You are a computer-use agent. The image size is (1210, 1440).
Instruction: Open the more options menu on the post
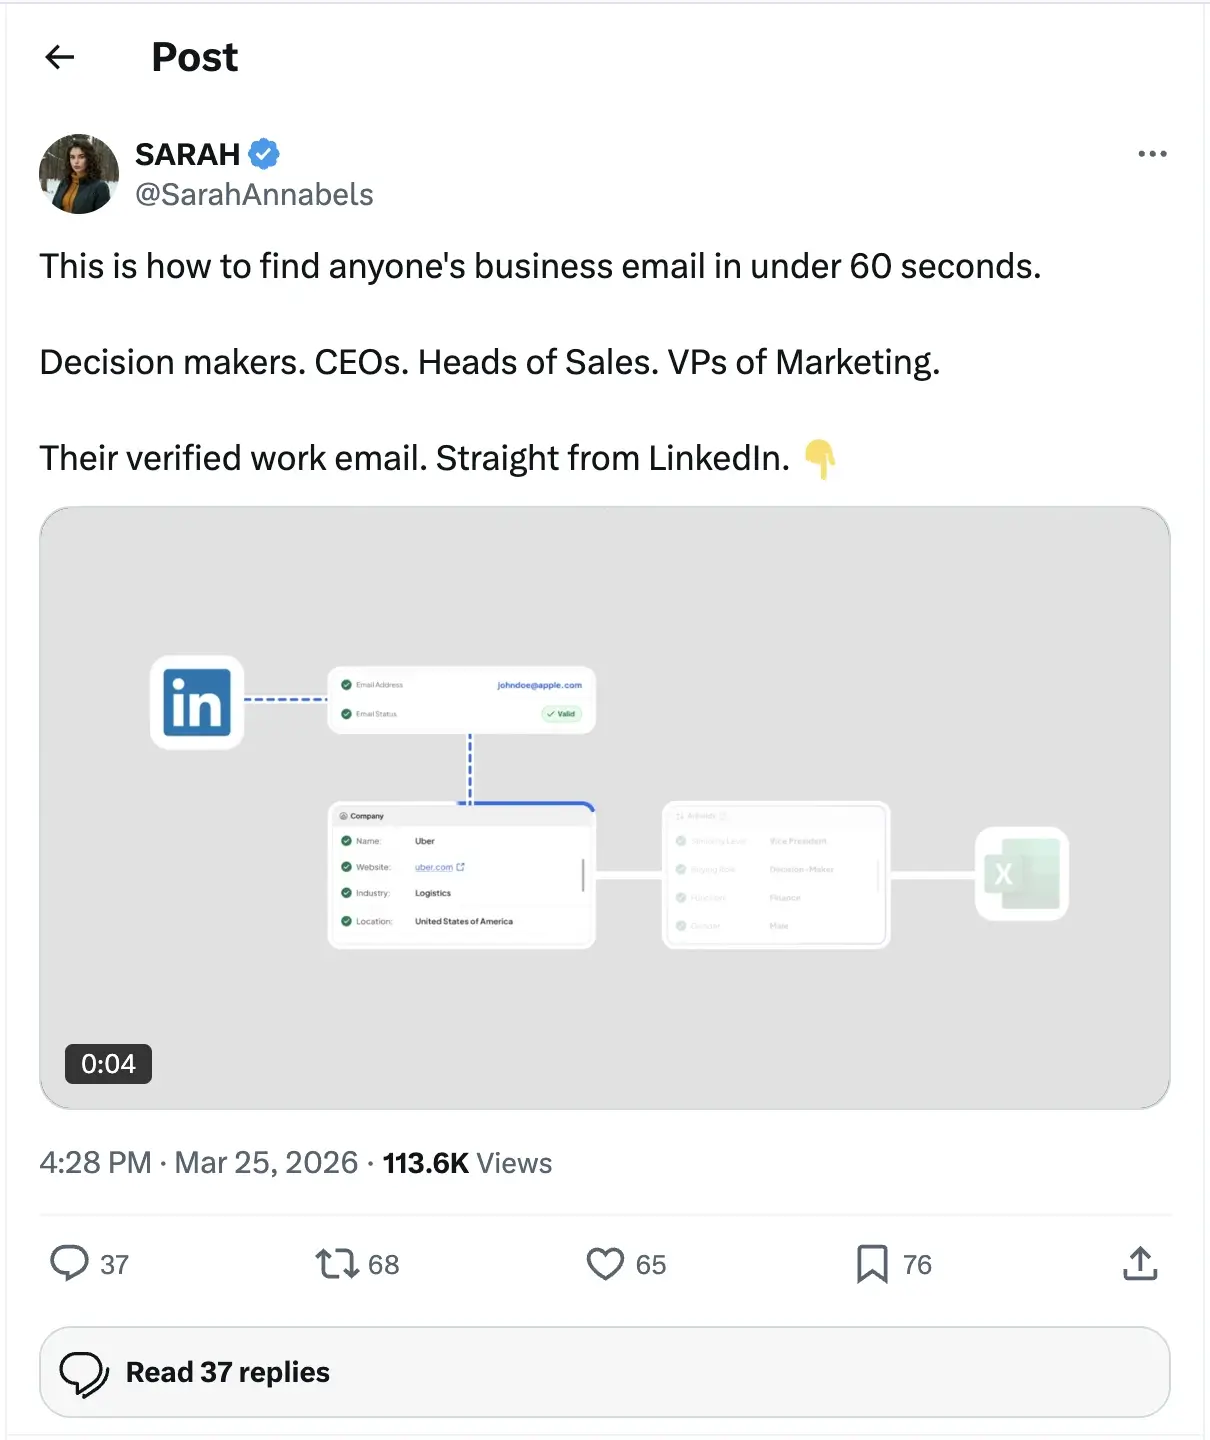coord(1152,153)
